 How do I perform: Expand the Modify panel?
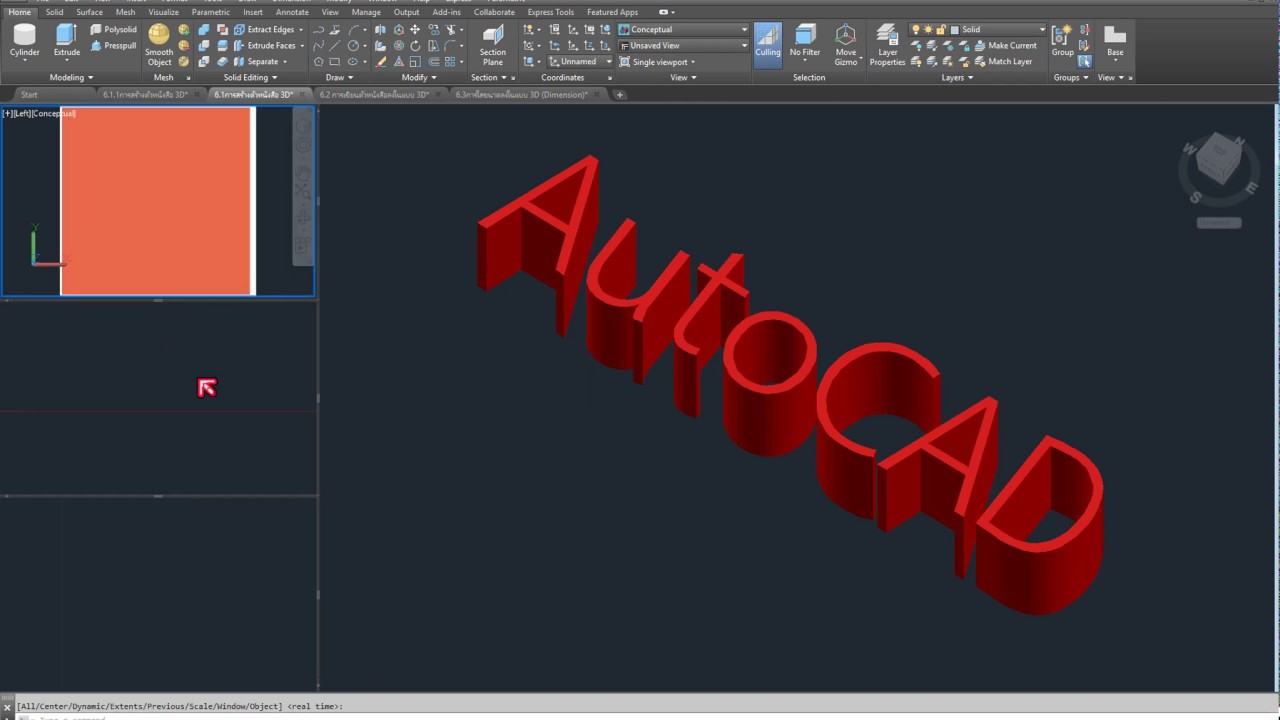tap(418, 77)
